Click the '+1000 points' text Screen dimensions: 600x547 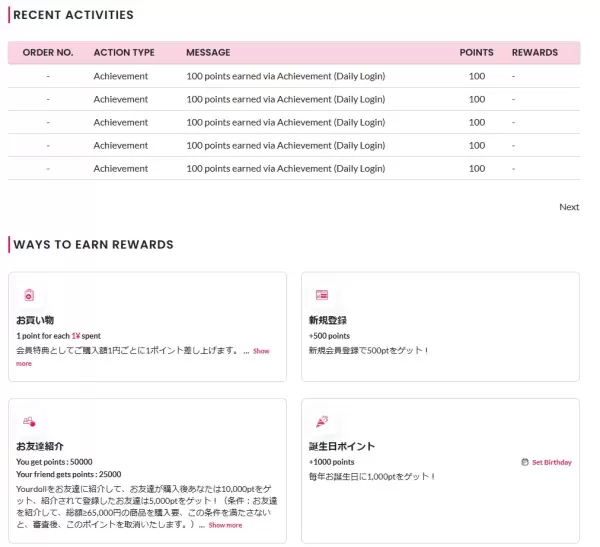pyautogui.click(x=331, y=462)
